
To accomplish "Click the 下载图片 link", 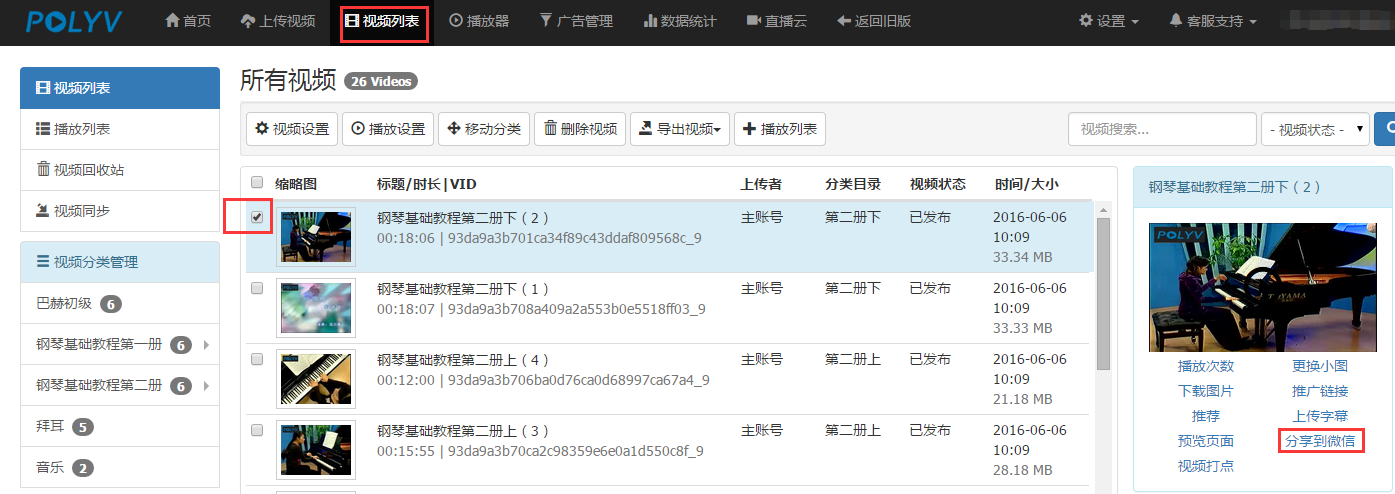I will point(1205,391).
